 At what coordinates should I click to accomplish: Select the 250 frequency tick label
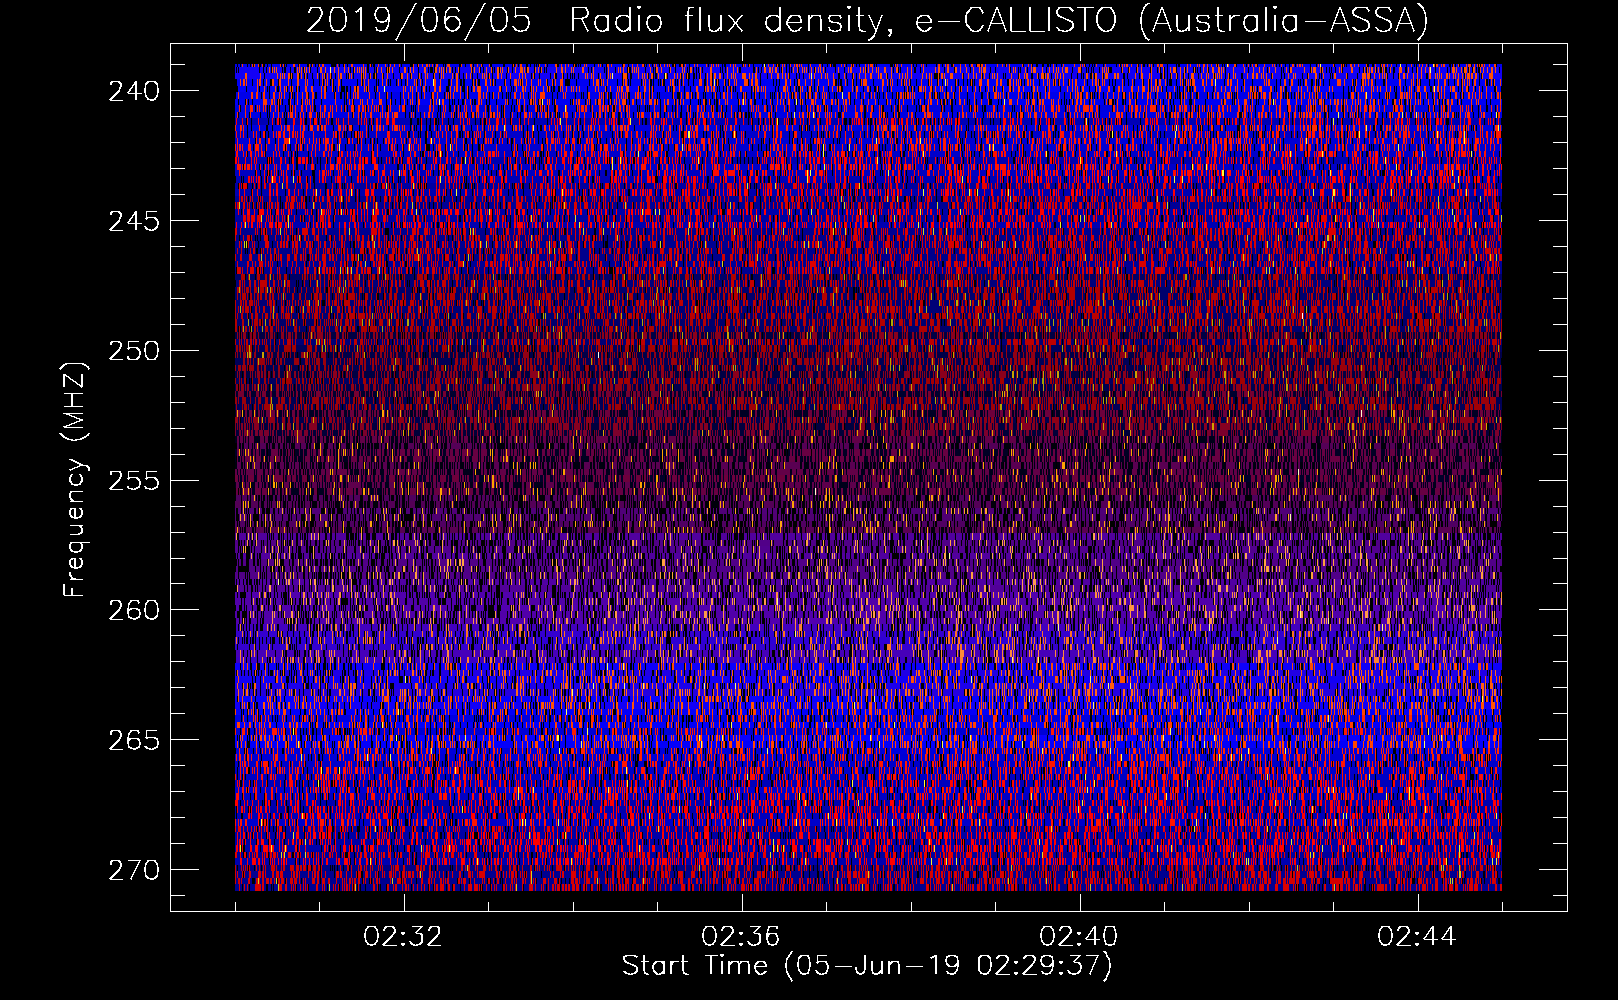pyautogui.click(x=133, y=351)
